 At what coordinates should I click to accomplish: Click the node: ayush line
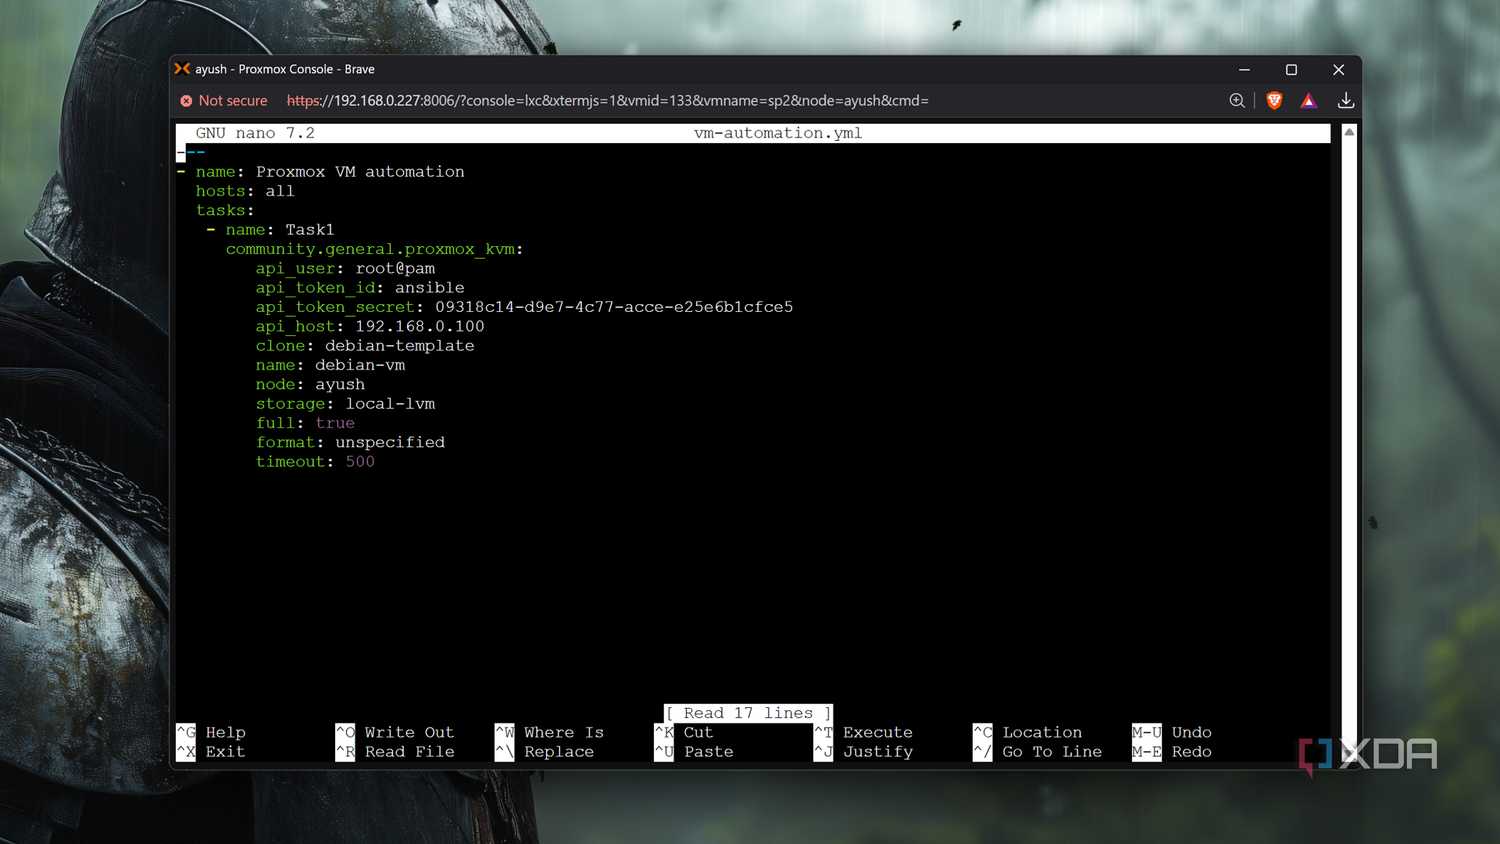(x=310, y=384)
